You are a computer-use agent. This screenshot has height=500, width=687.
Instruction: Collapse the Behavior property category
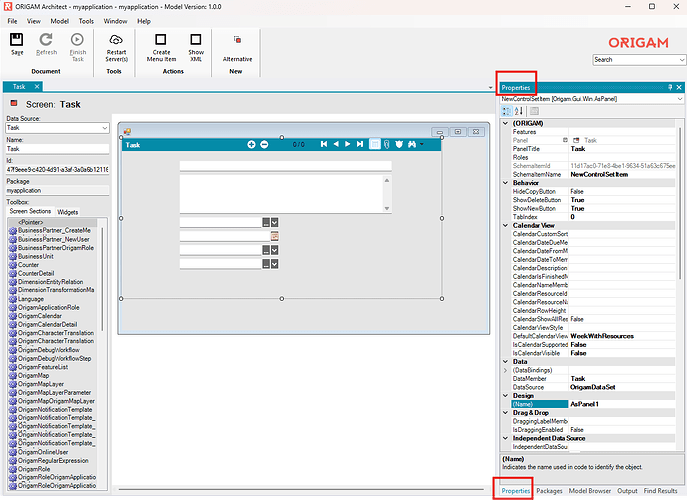[x=505, y=183]
